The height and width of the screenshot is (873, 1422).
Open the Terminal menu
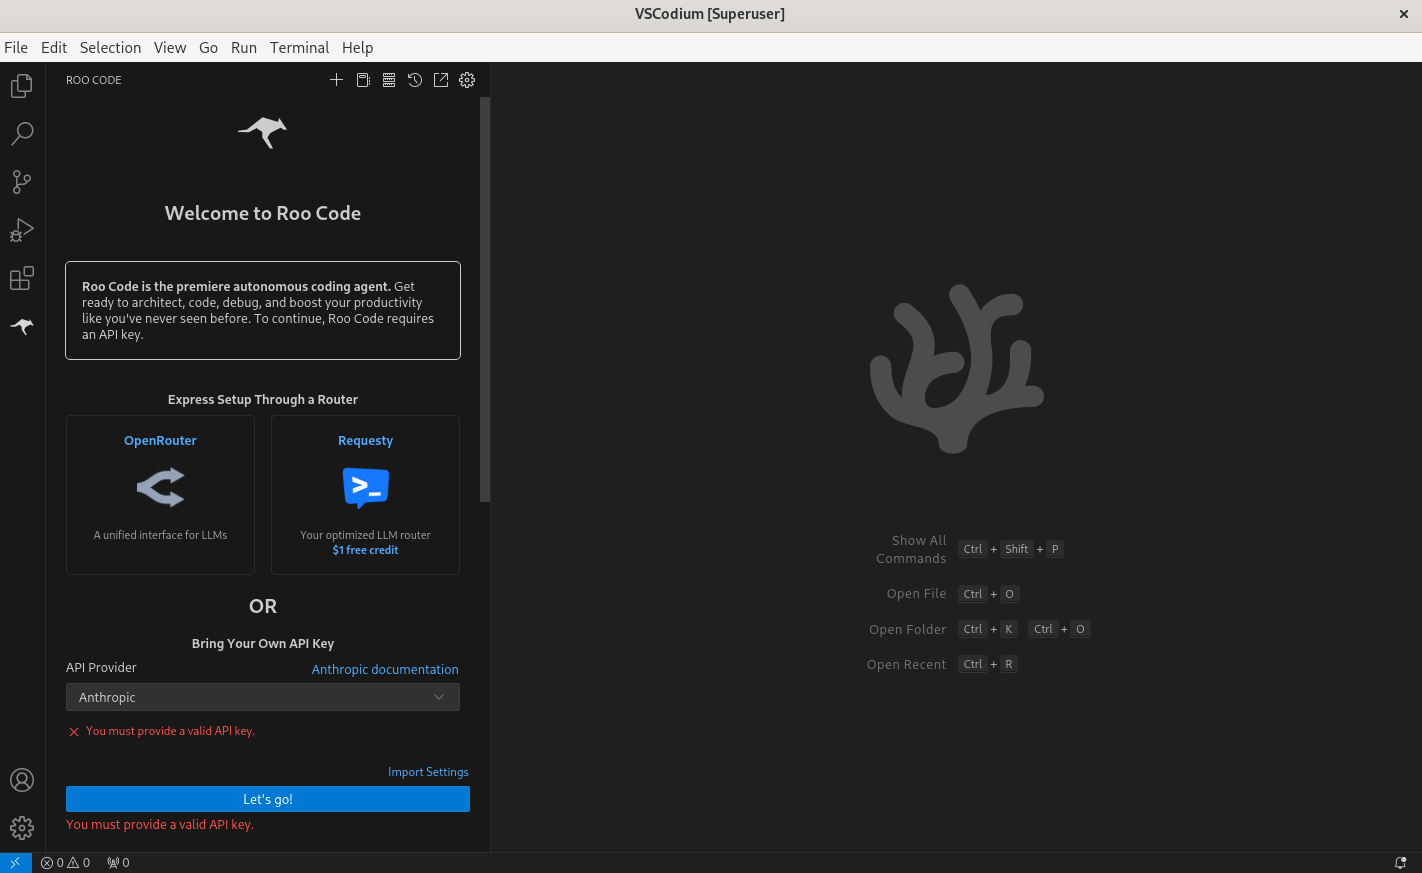coord(299,47)
